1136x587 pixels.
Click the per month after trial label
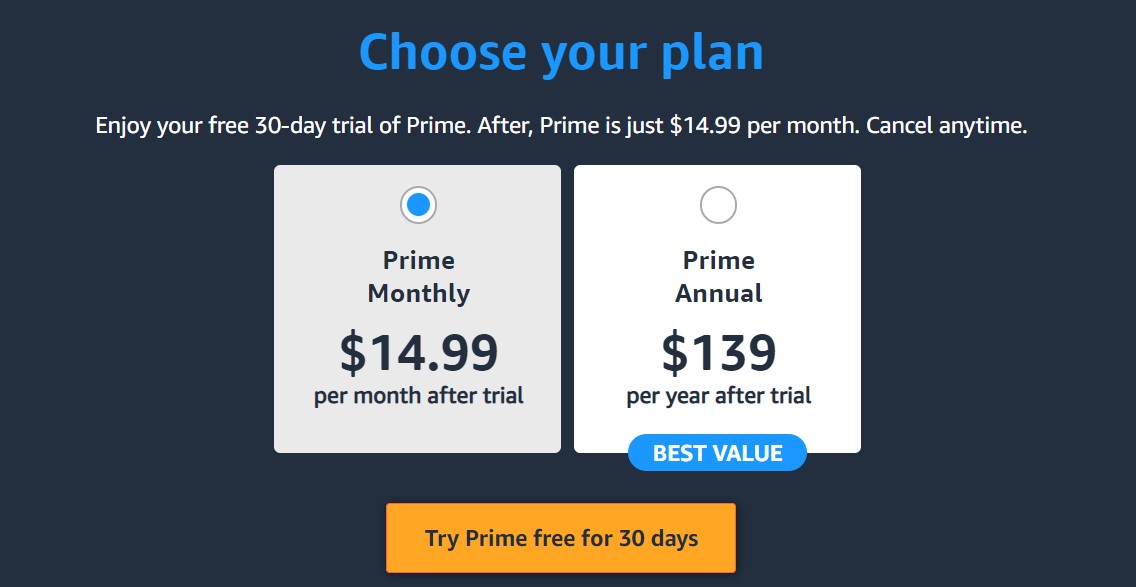pos(417,395)
